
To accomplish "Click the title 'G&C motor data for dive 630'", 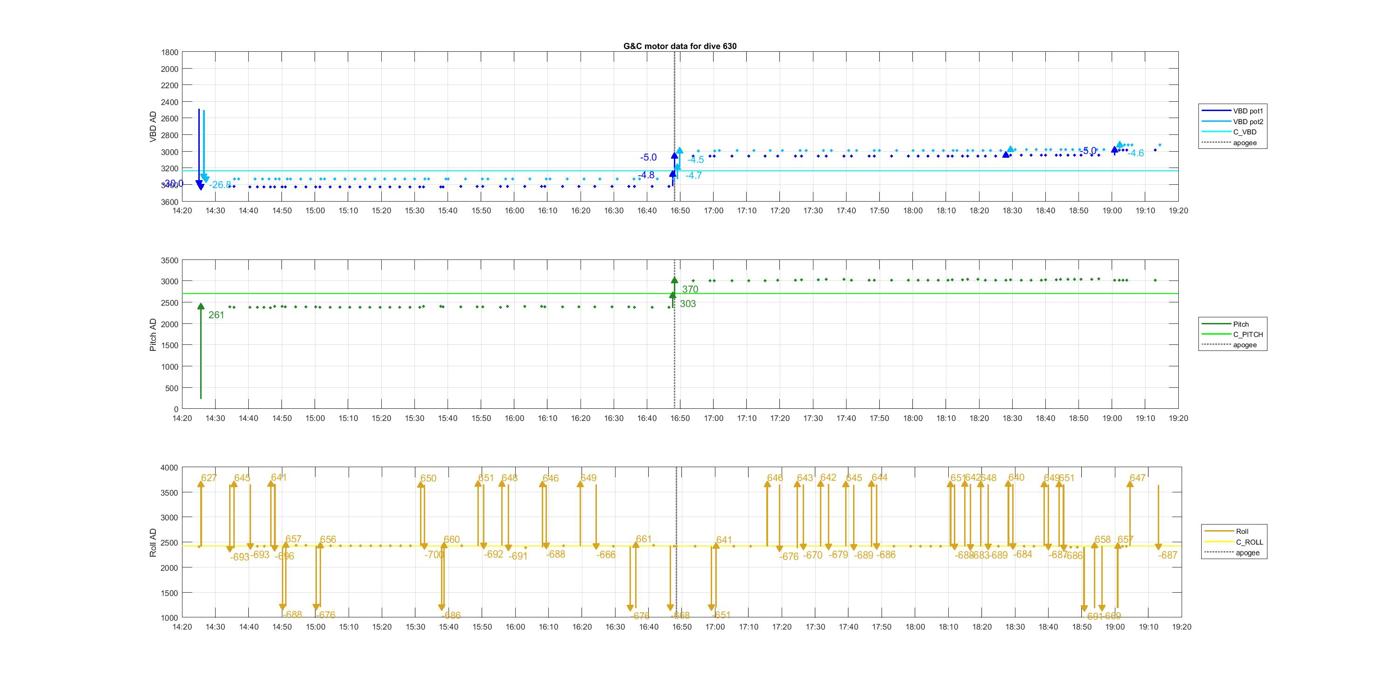I will (680, 46).
